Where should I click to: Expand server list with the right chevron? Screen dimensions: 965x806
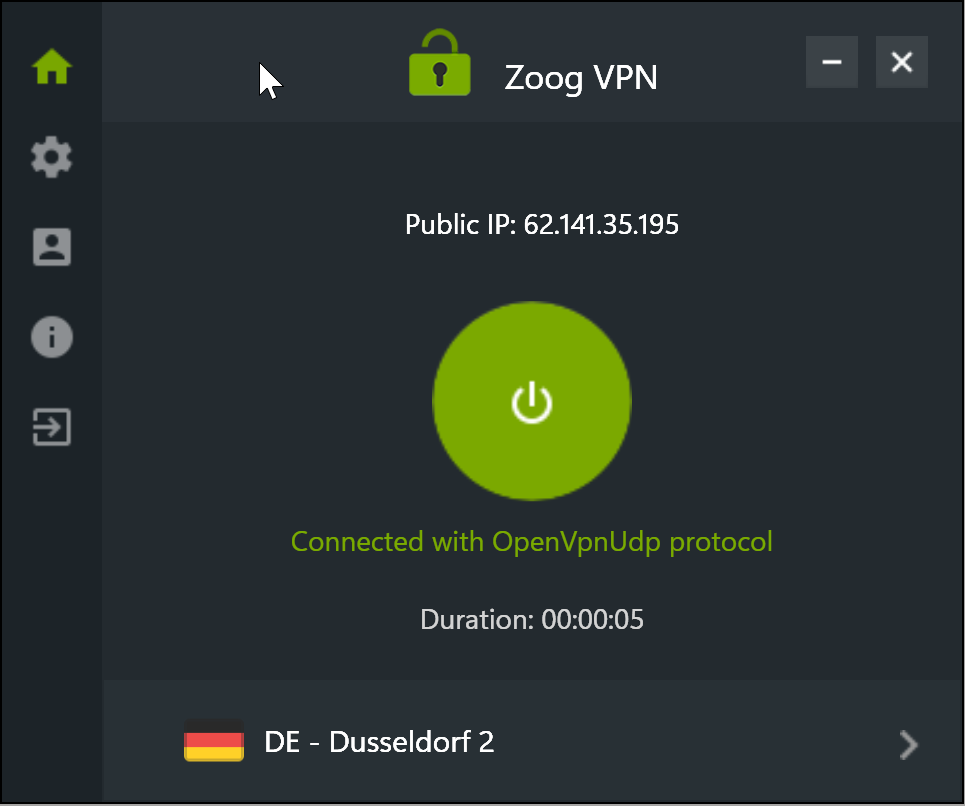(x=908, y=745)
